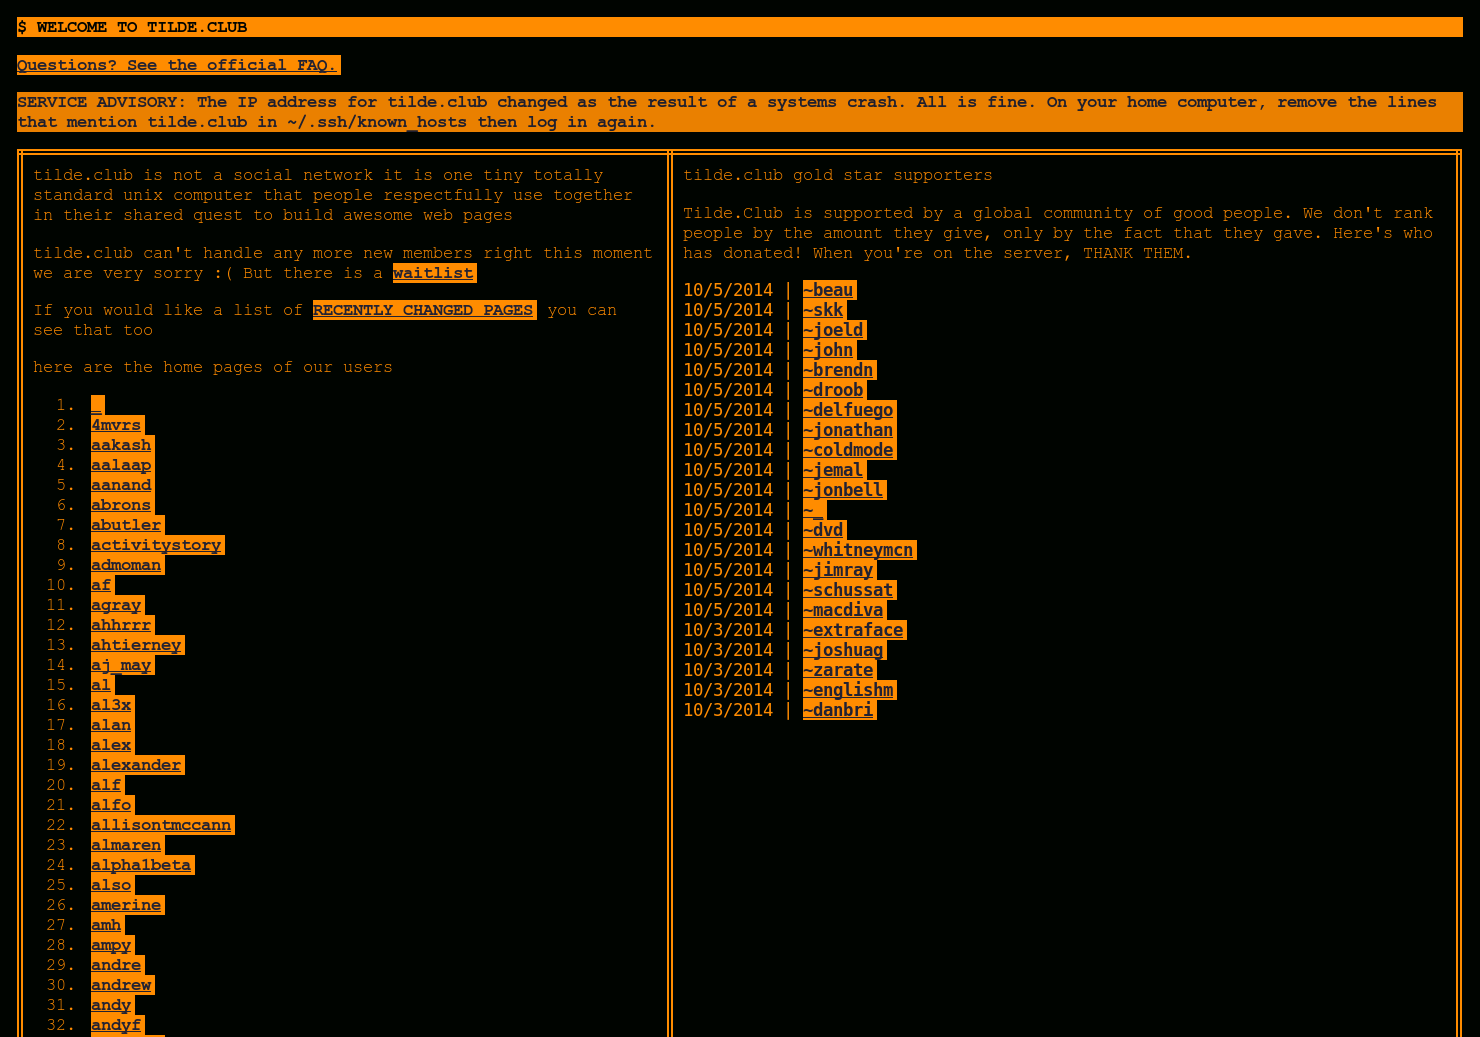Visit ahtierney's page
This screenshot has height=1037, width=1480.
136,645
